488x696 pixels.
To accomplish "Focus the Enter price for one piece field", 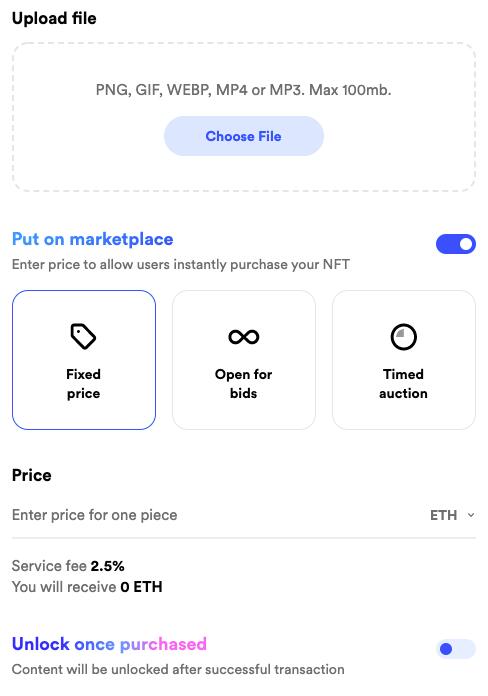I will click(218, 515).
